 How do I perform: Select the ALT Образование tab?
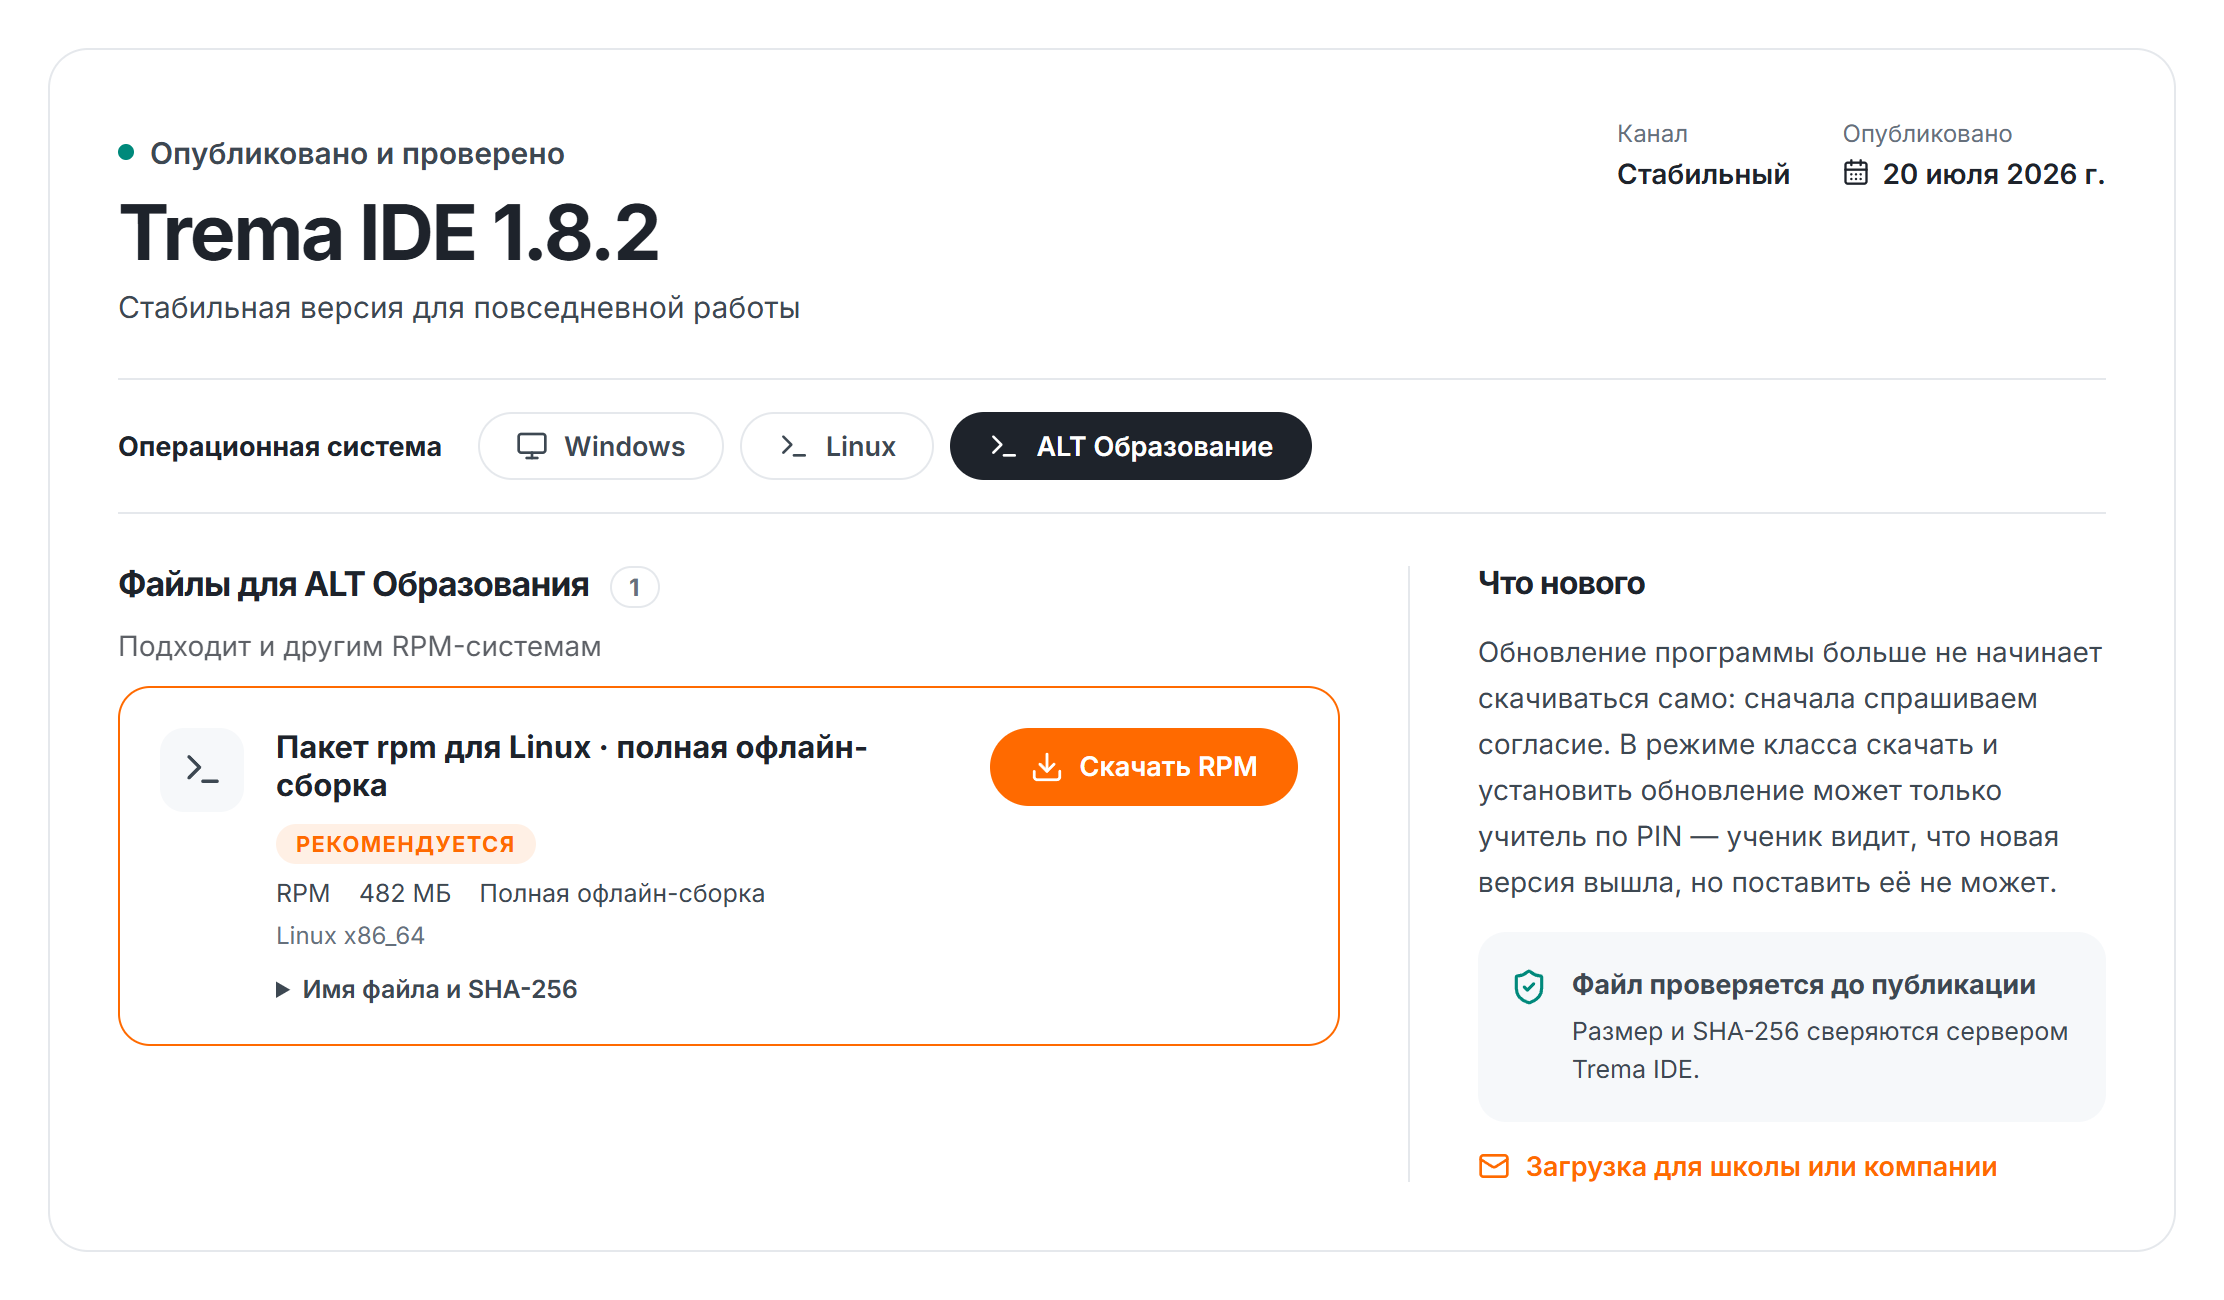tap(1130, 446)
